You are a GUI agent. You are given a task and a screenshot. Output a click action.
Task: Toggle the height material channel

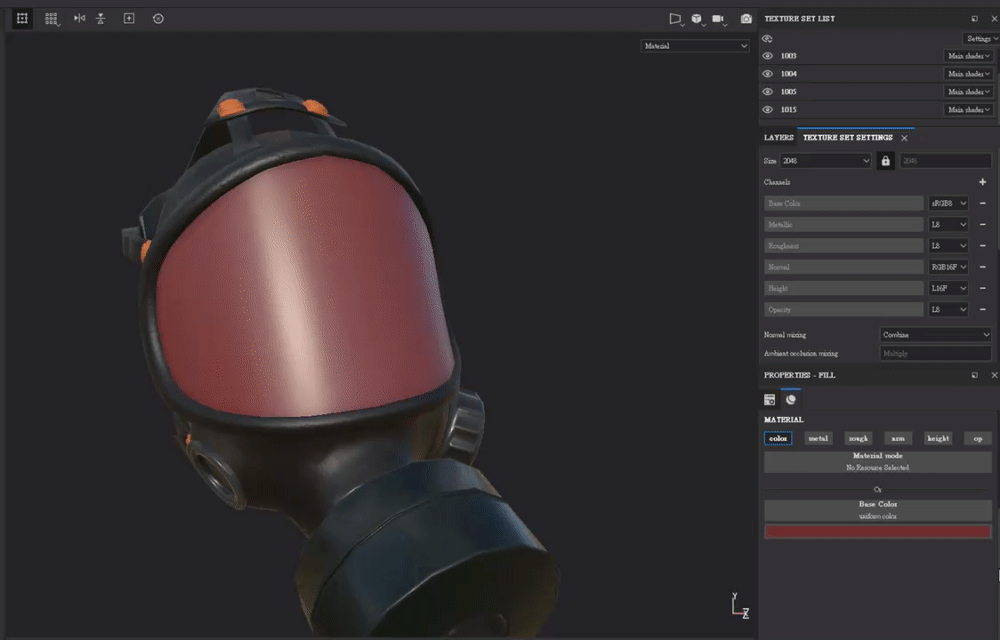pyautogui.click(x=938, y=439)
